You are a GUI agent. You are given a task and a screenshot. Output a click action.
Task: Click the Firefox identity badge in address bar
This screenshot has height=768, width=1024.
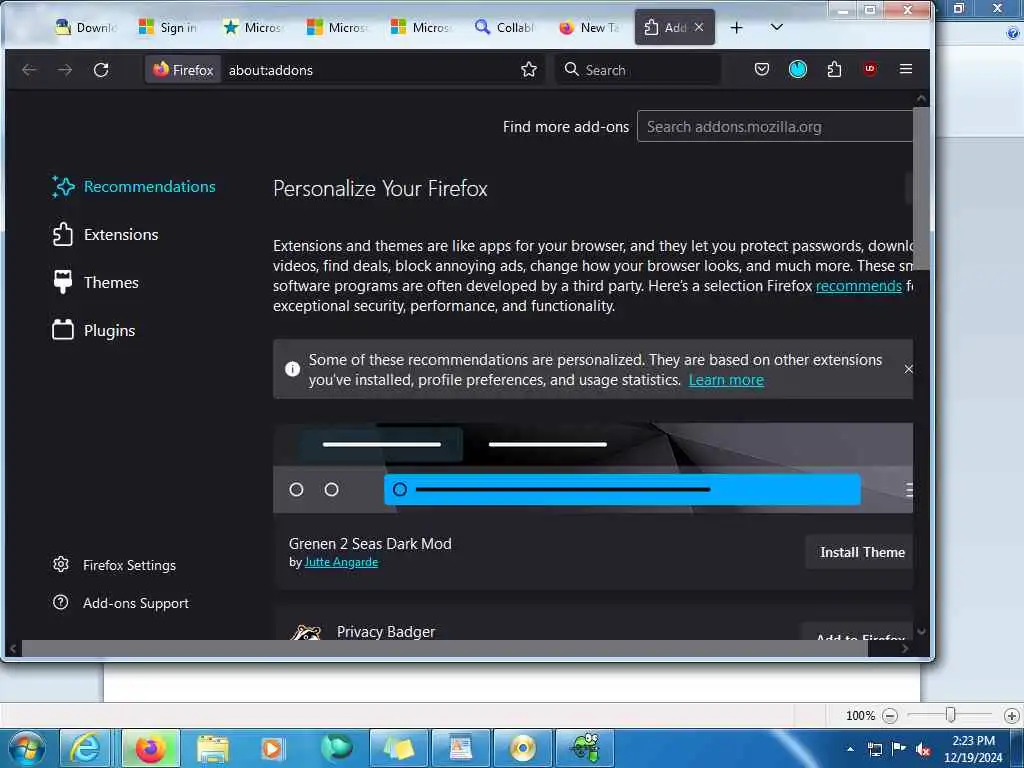click(184, 70)
